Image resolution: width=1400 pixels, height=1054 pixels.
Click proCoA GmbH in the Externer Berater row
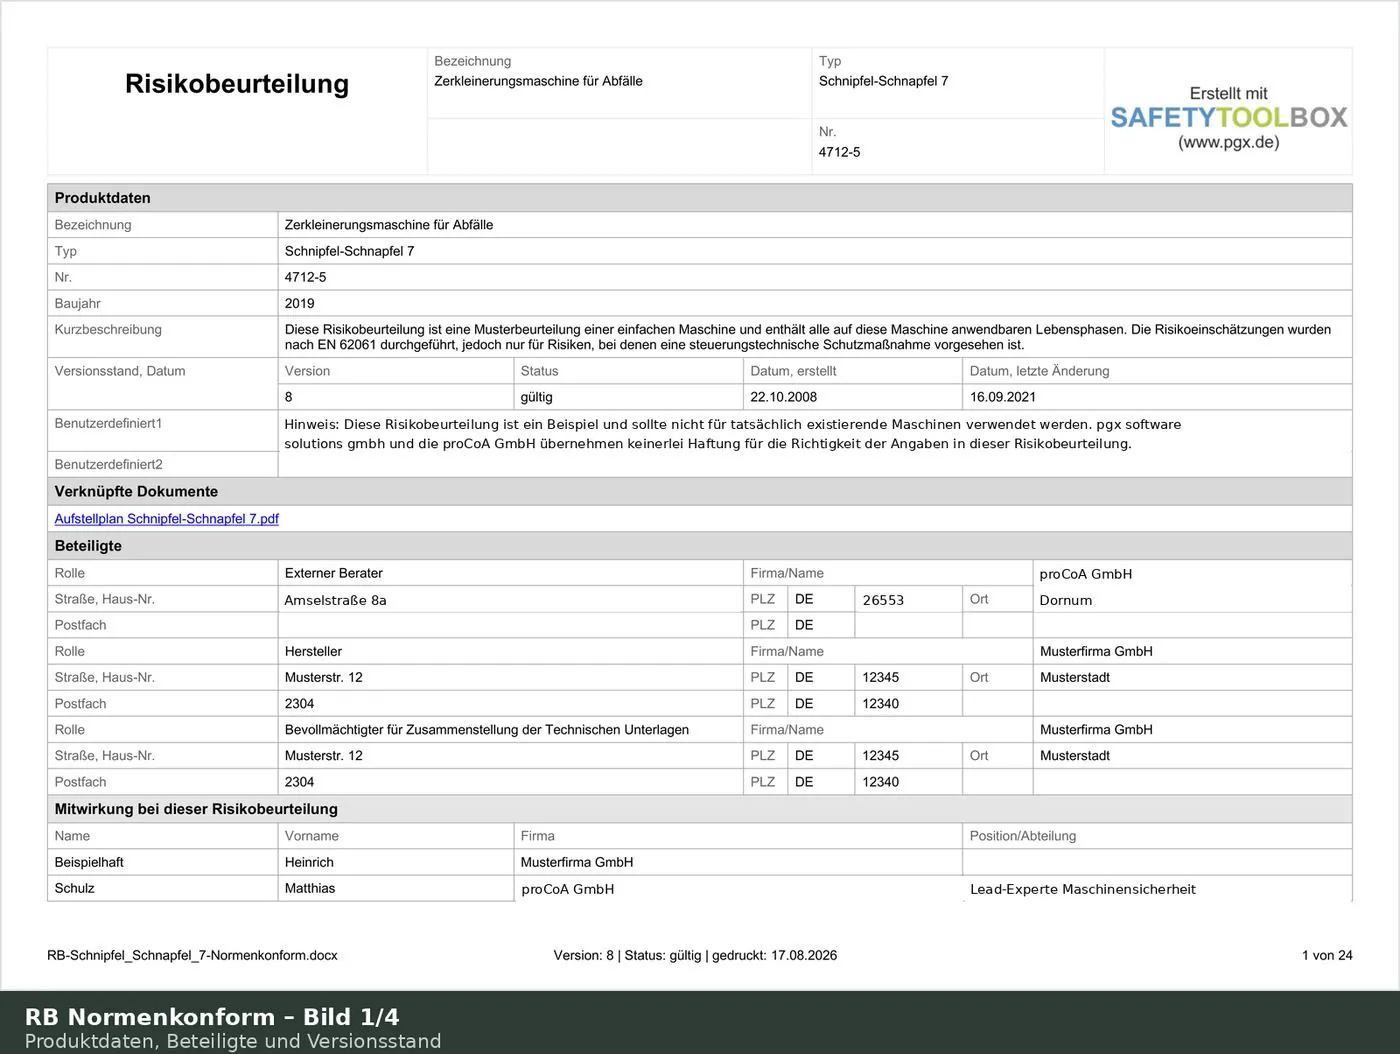coord(1086,574)
